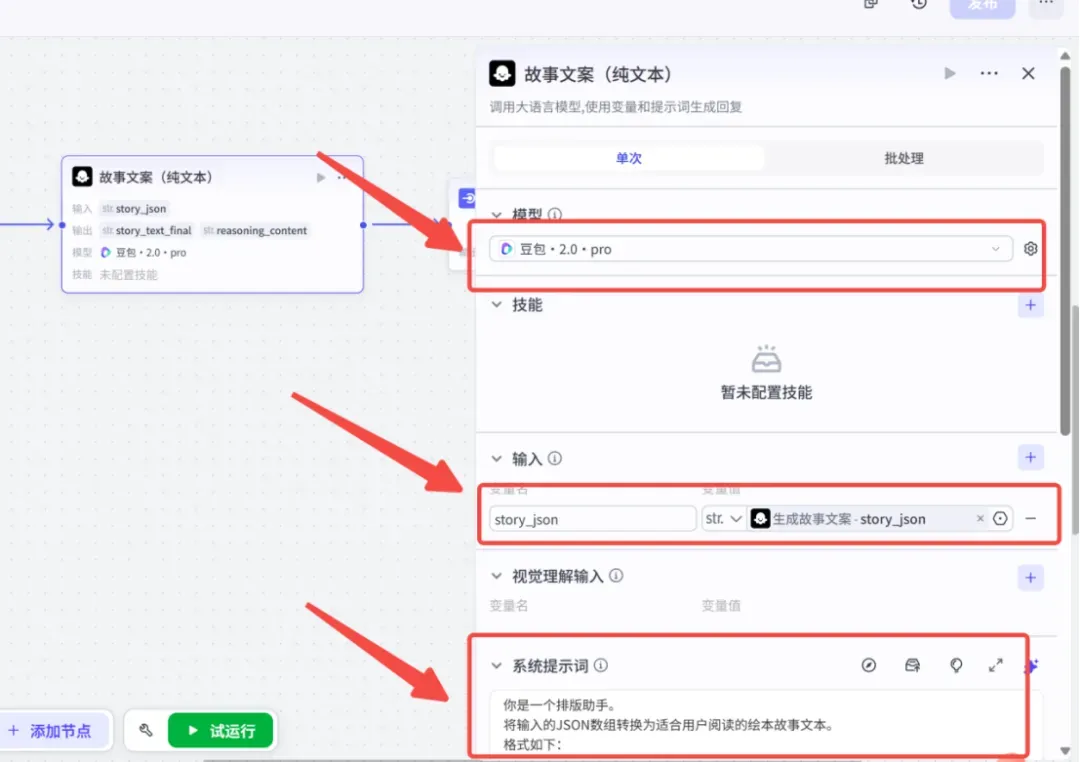Click the story_text_final output tag
This screenshot has width=1080, height=762.
pyautogui.click(x=147, y=230)
